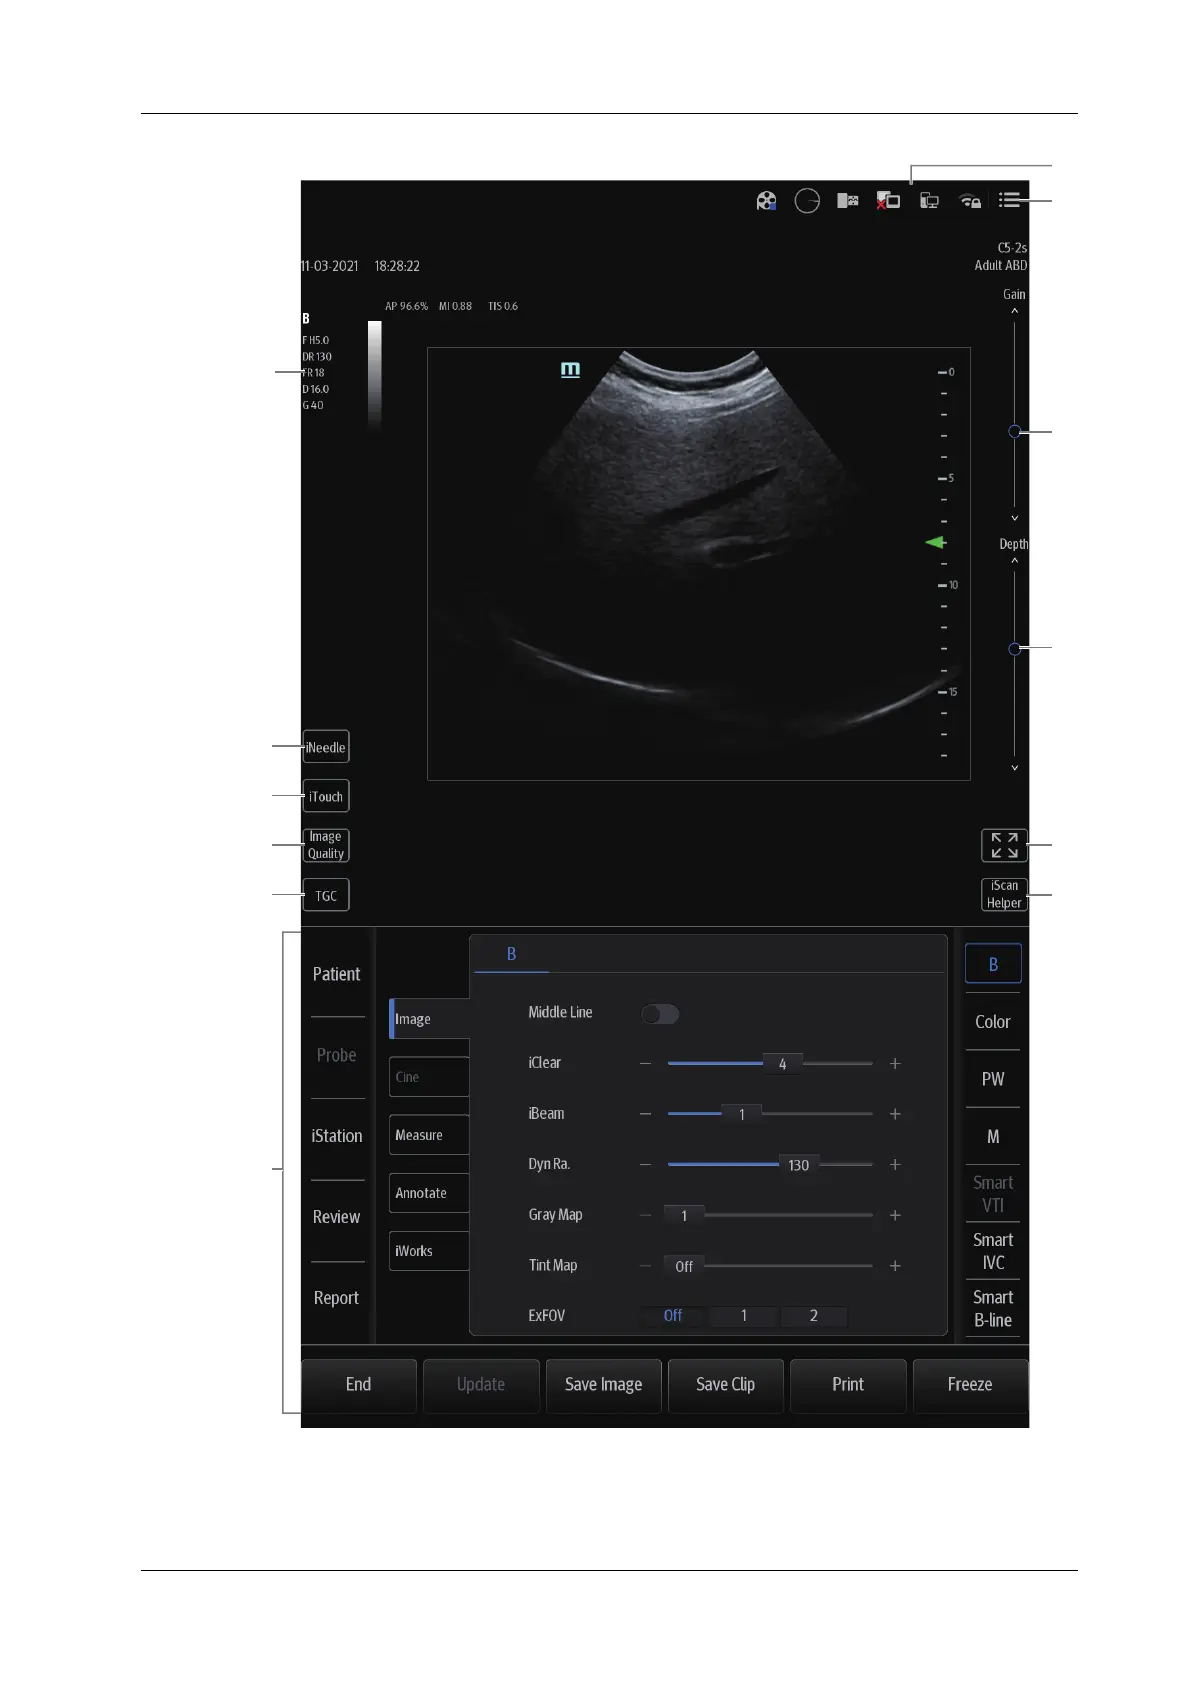The width and height of the screenshot is (1190, 1684).
Task: Click the Wi-Fi lock status icon
Action: [x=970, y=201]
